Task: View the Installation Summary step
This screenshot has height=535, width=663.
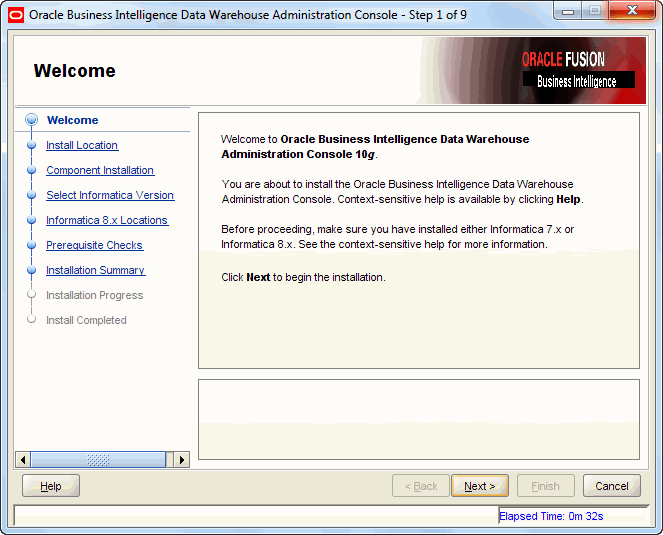Action: pyautogui.click(x=96, y=270)
